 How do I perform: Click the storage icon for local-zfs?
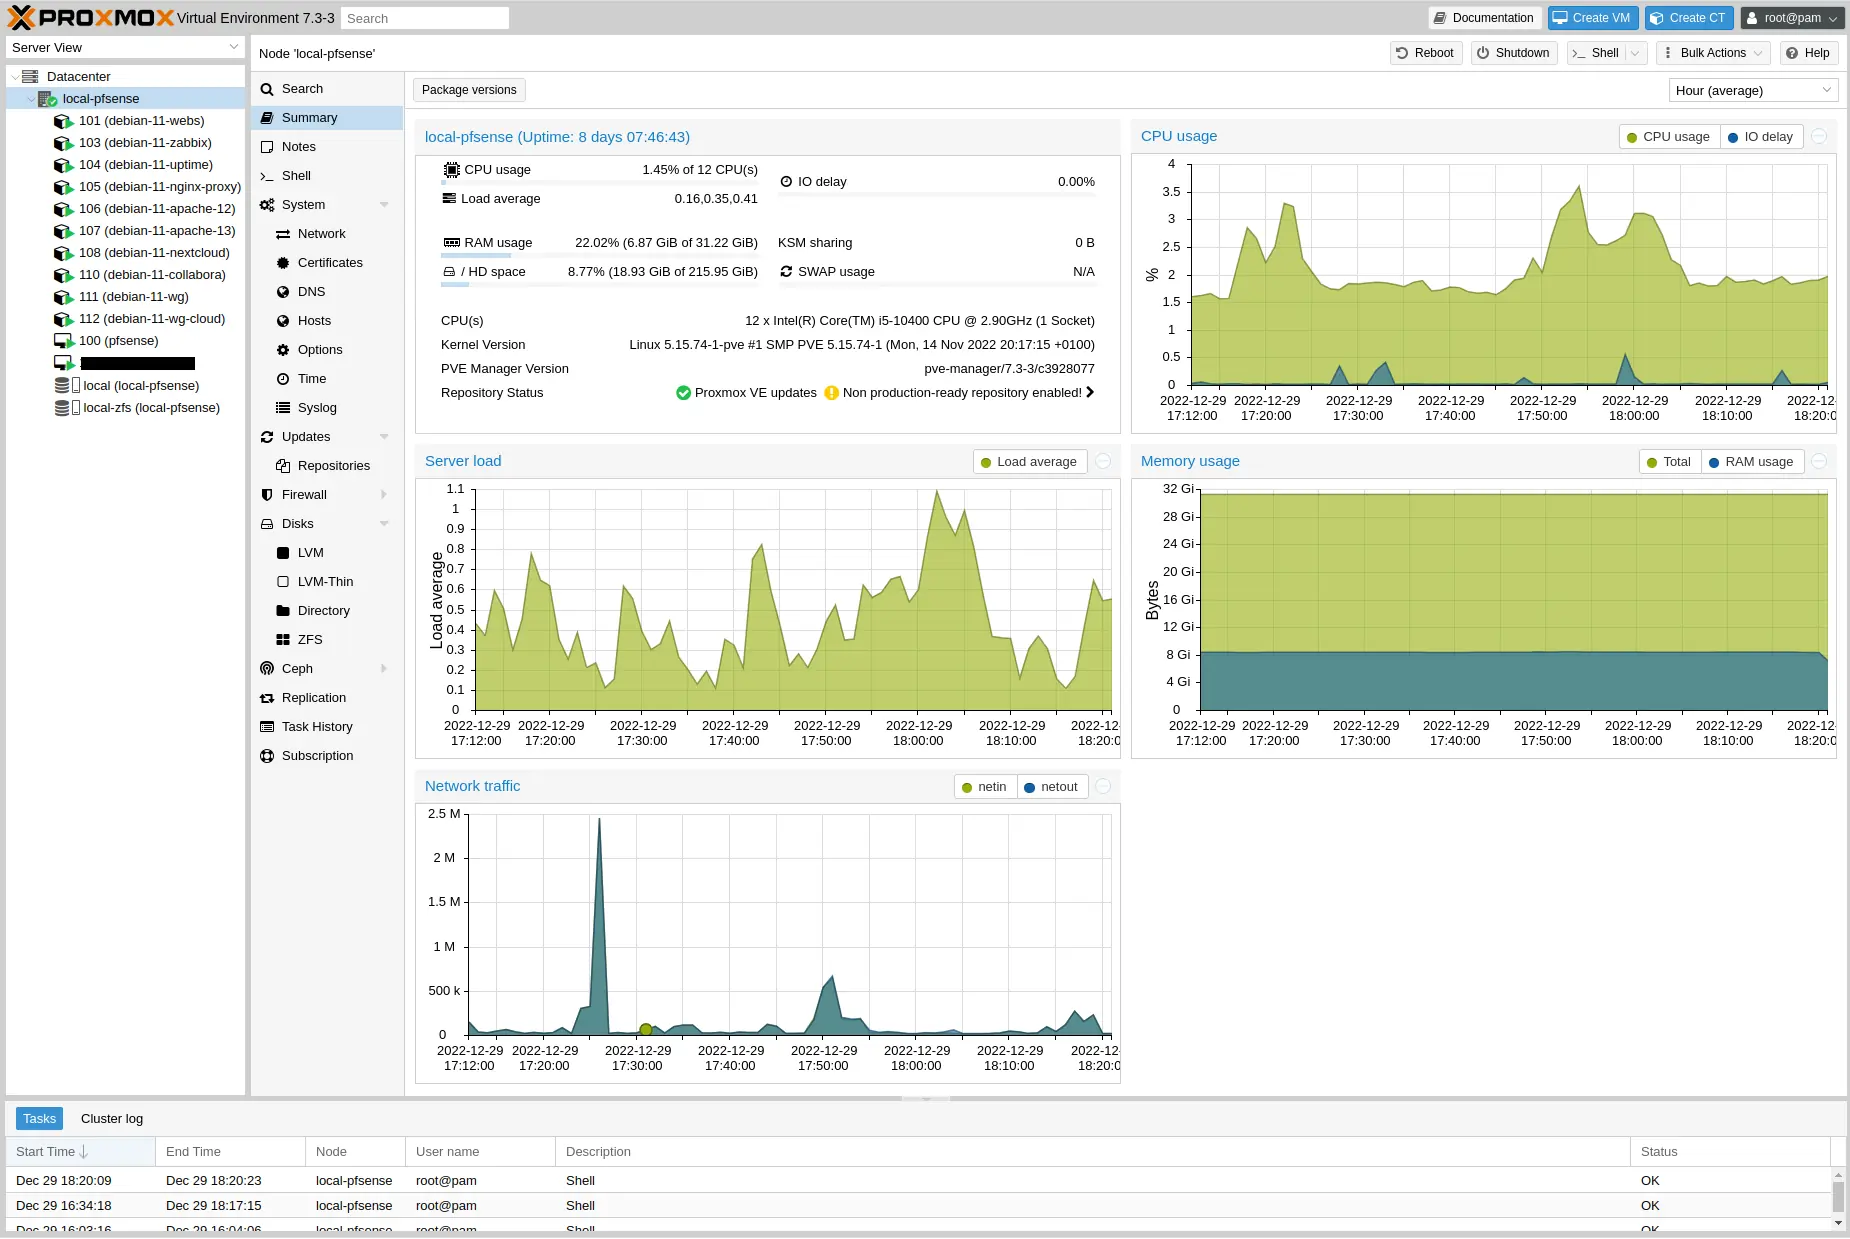coord(66,408)
